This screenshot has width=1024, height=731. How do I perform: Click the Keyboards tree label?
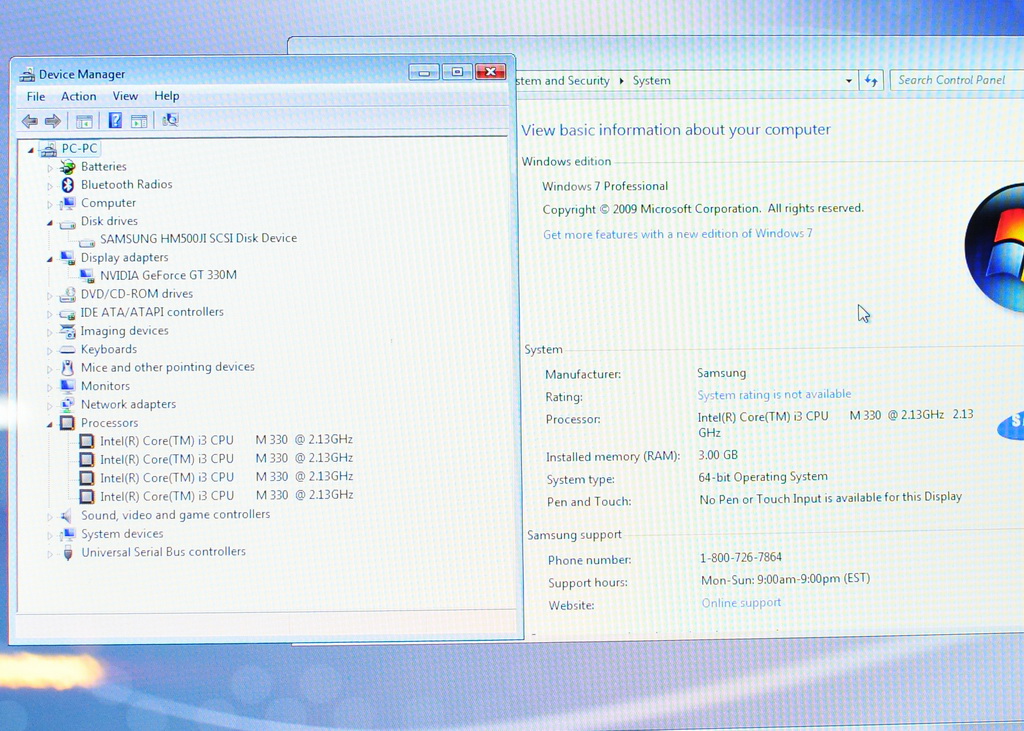109,349
